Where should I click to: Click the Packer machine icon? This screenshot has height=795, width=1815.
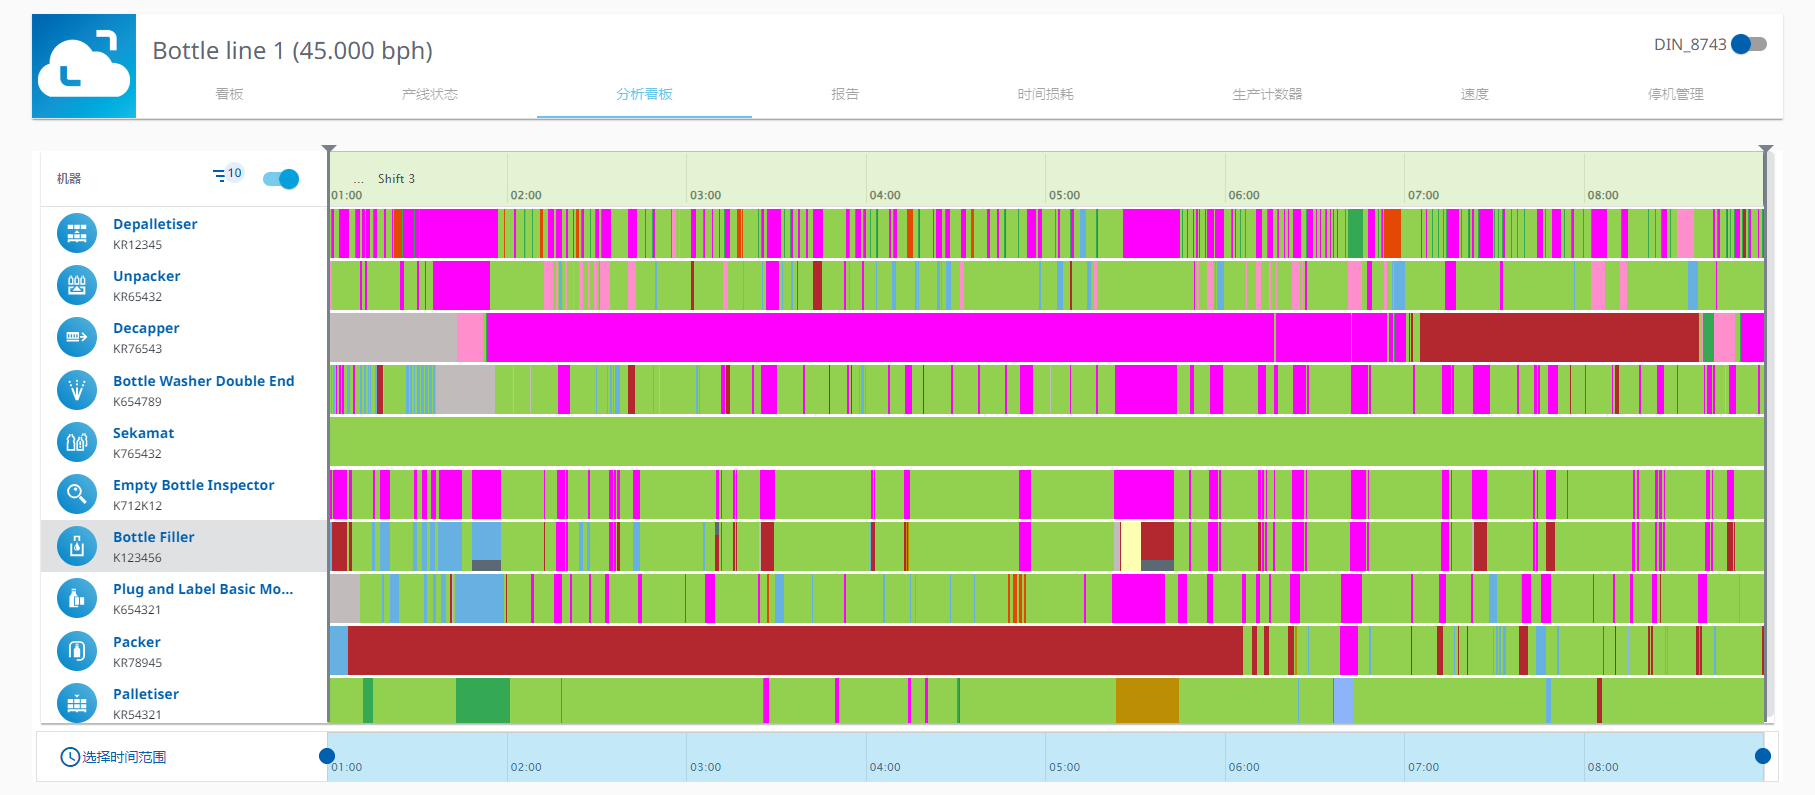click(x=77, y=651)
